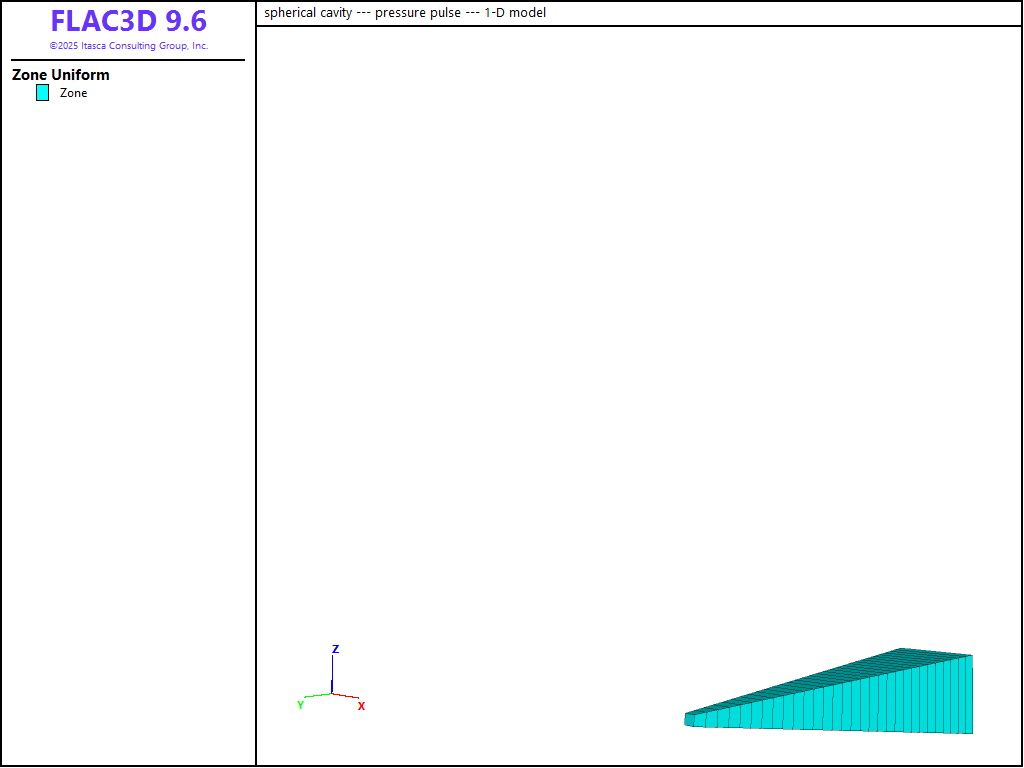Click the FLAC3D 9.6 logo
1024x768 pixels.
pyautogui.click(x=128, y=22)
